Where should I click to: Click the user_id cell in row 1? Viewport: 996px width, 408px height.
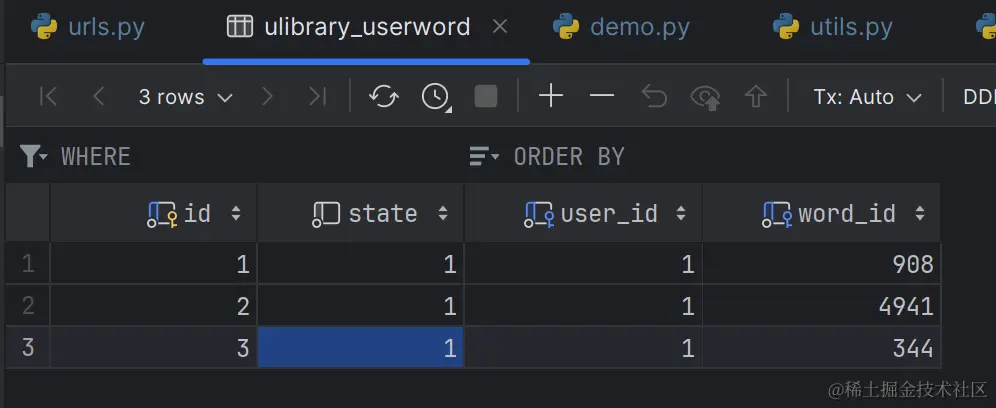[583, 263]
